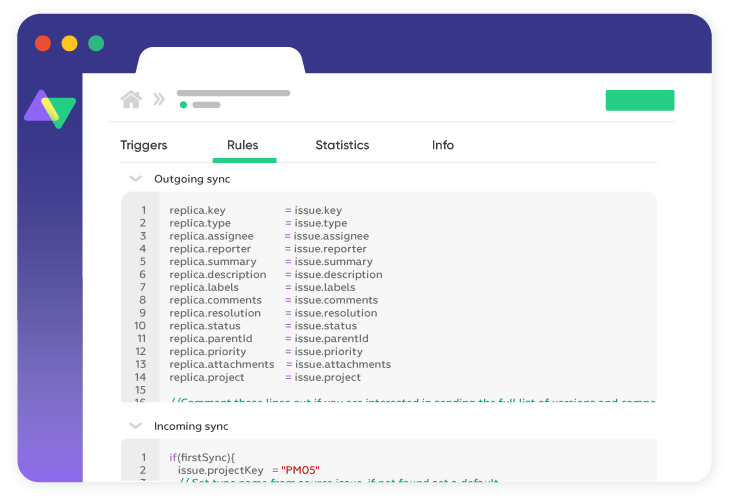Click 'issue.description' on line 6
The height and width of the screenshot is (496, 729).
pos(338,275)
